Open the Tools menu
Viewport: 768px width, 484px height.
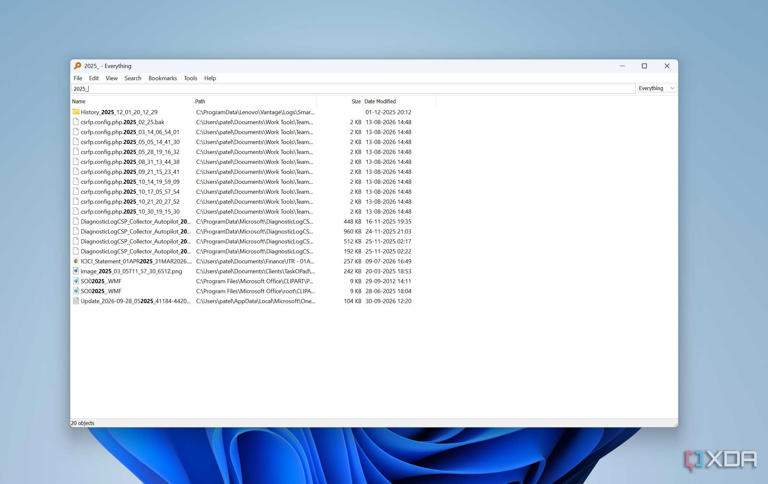[191, 78]
